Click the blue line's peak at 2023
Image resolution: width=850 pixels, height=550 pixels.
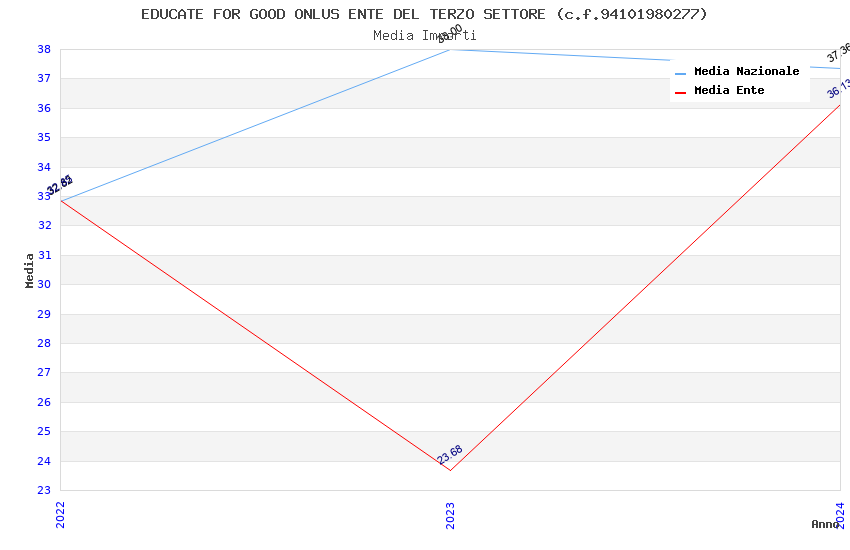coord(450,49)
